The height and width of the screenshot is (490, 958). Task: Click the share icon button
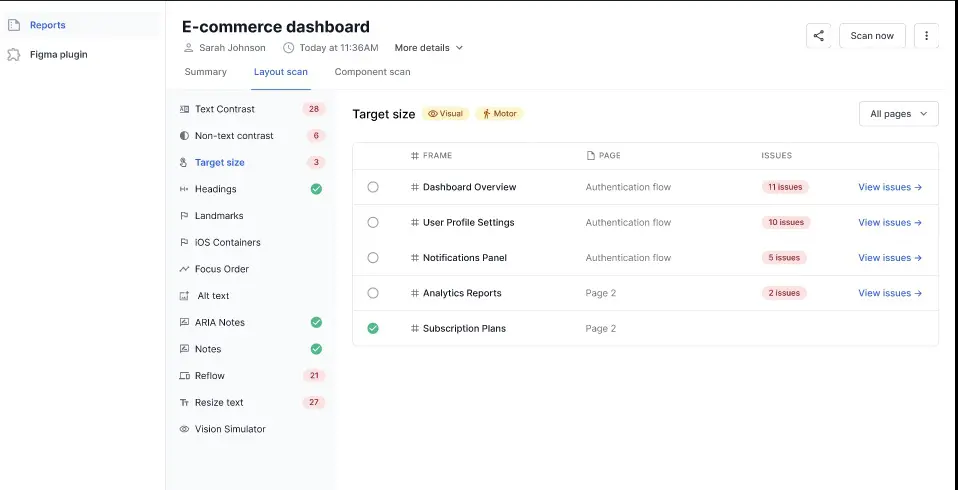tap(818, 36)
